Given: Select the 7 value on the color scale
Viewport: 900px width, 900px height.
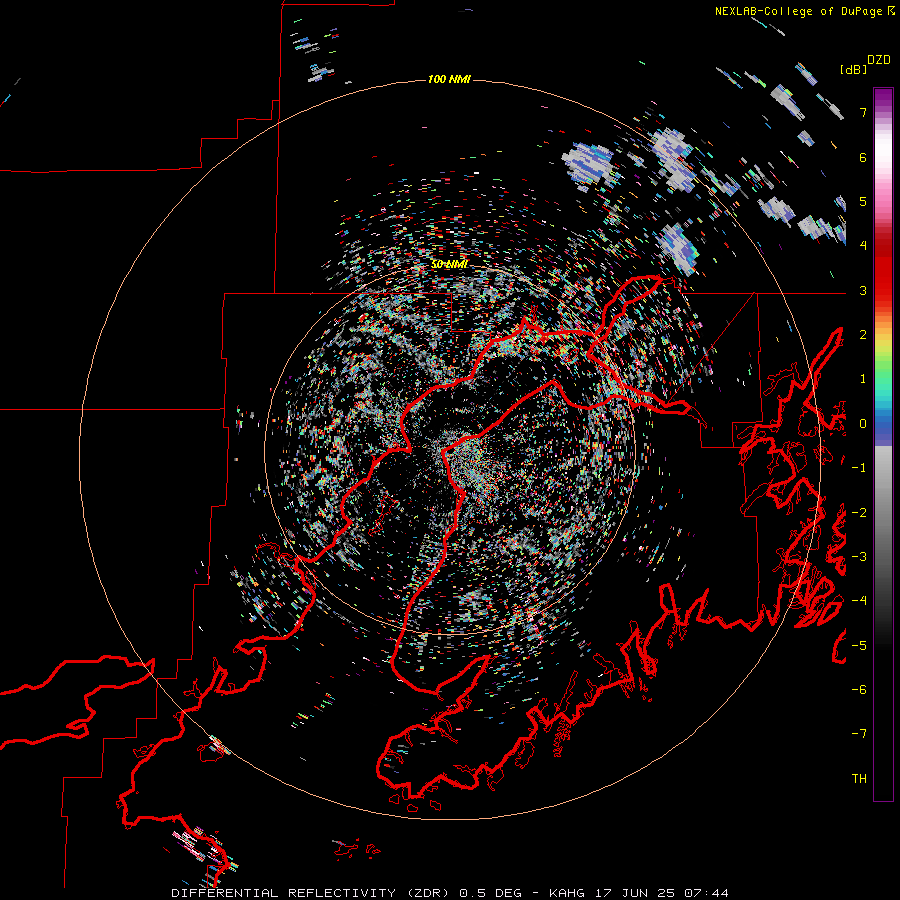Looking at the screenshot, I should tap(863, 112).
